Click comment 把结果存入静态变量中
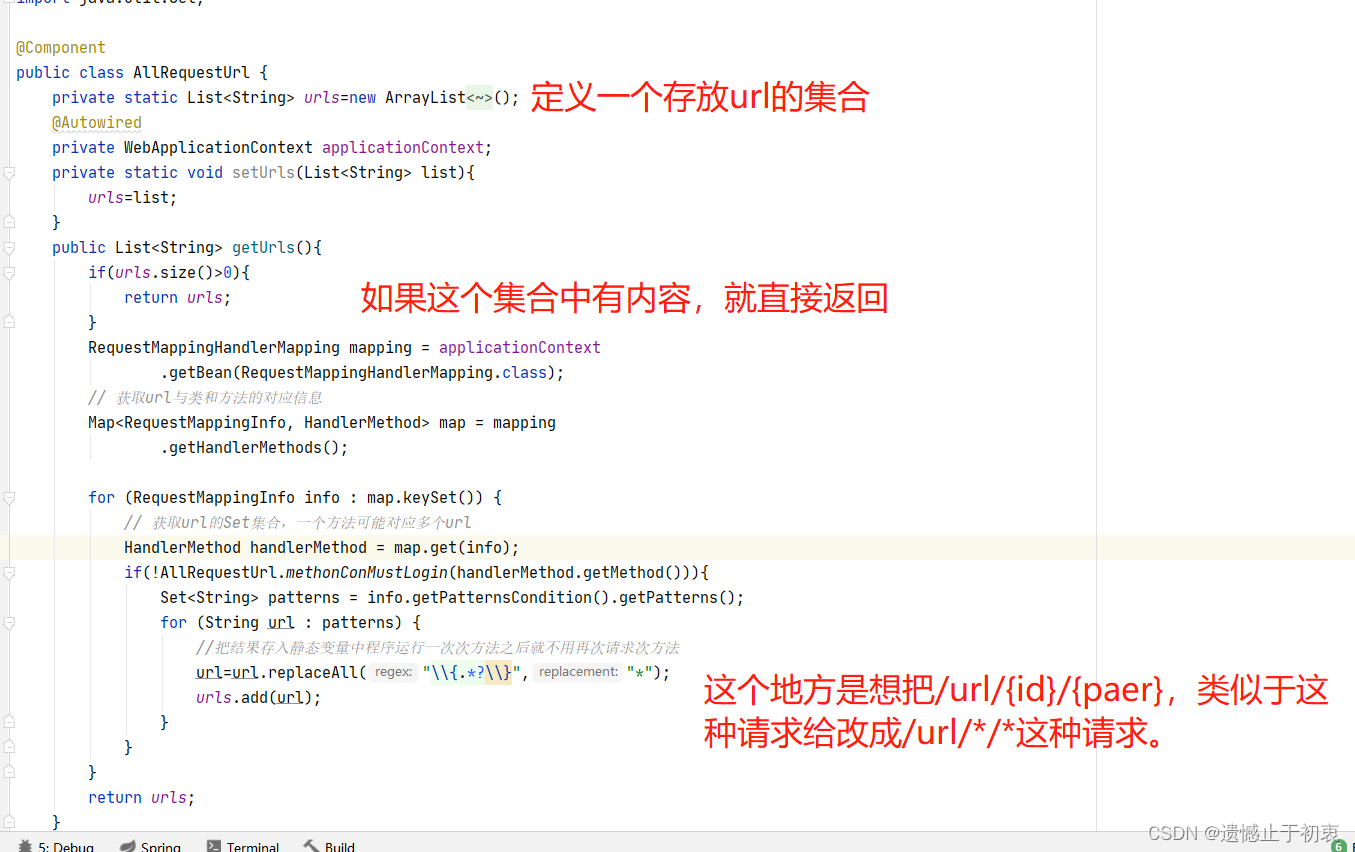Viewport: 1355px width, 852px height. [438, 648]
